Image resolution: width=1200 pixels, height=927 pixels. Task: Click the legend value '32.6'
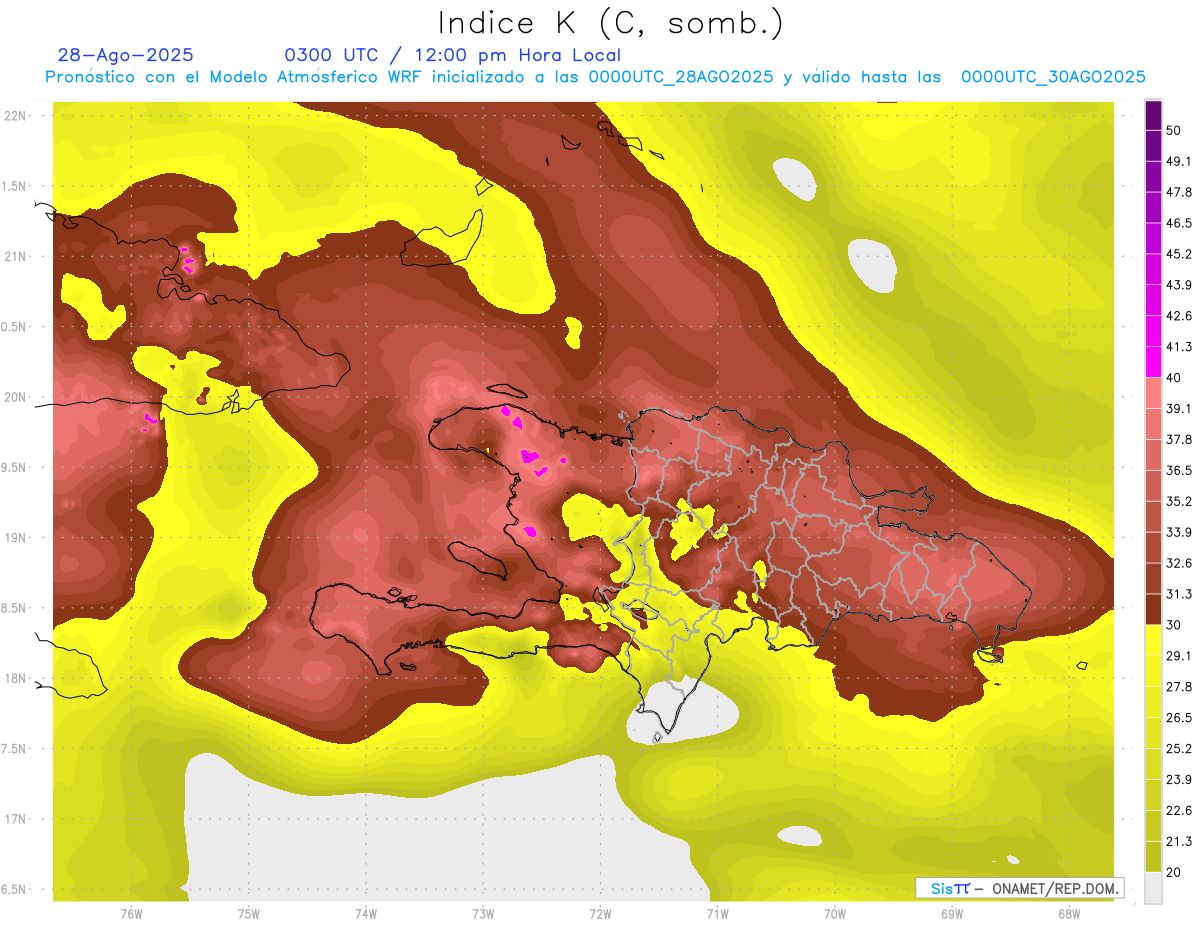pos(1179,563)
